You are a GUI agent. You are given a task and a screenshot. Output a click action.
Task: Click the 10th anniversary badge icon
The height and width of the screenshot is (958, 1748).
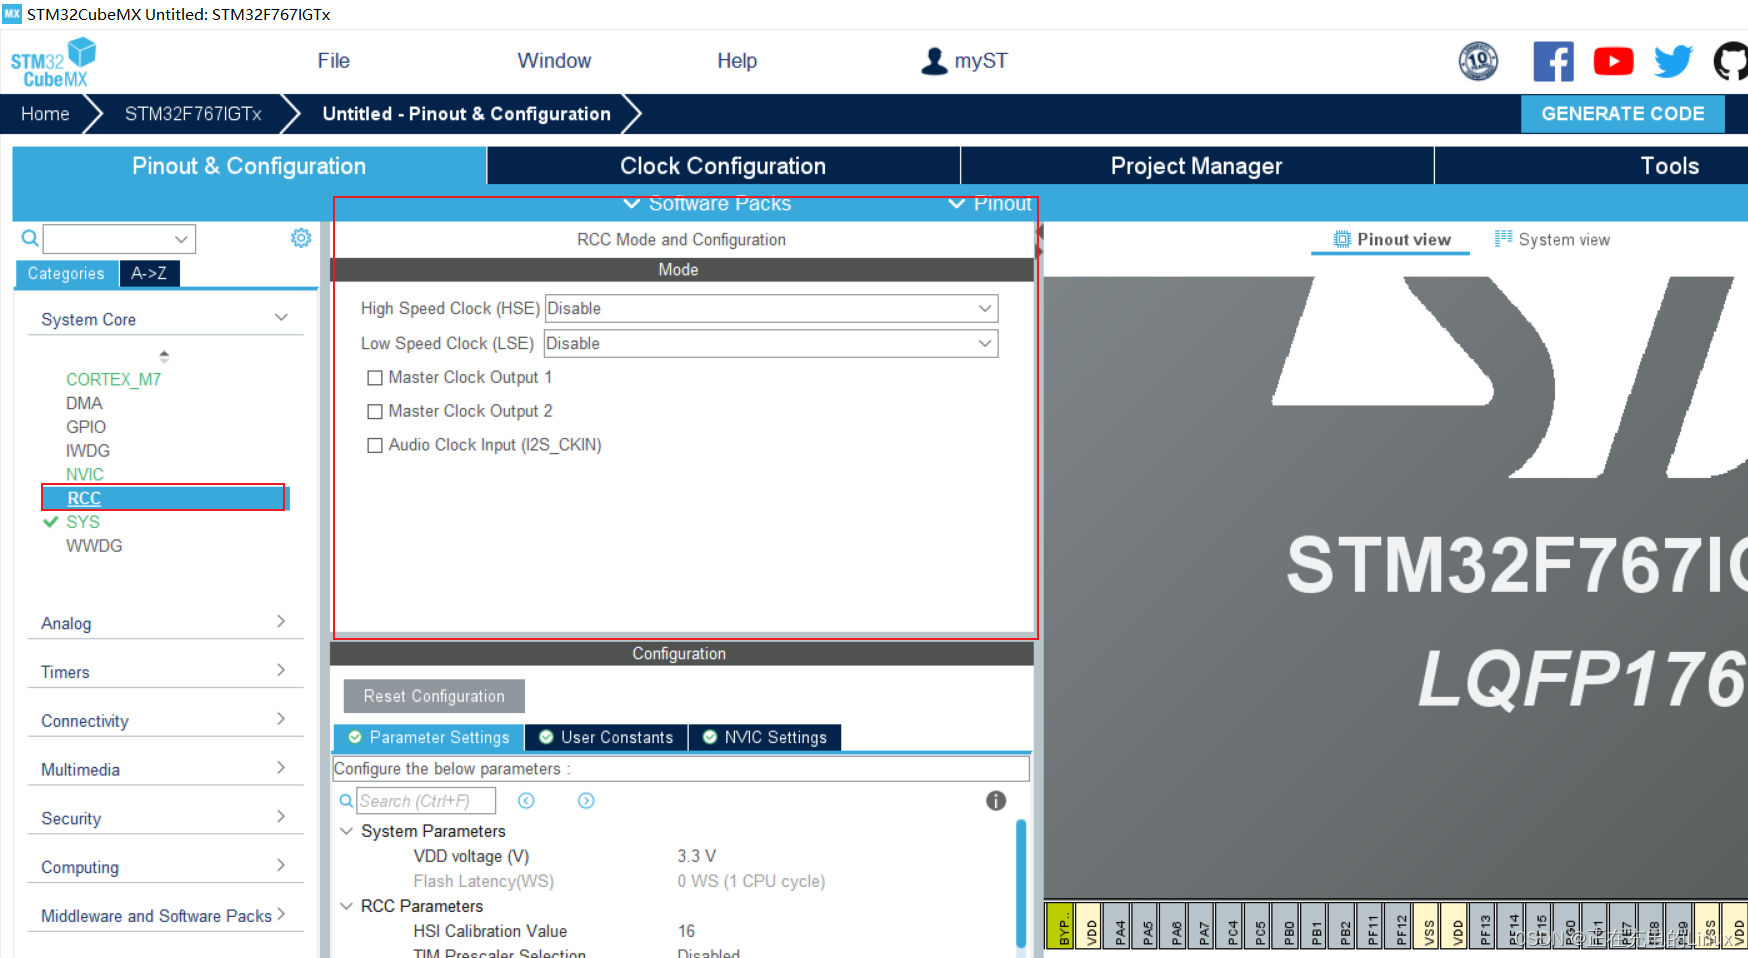tap(1478, 61)
